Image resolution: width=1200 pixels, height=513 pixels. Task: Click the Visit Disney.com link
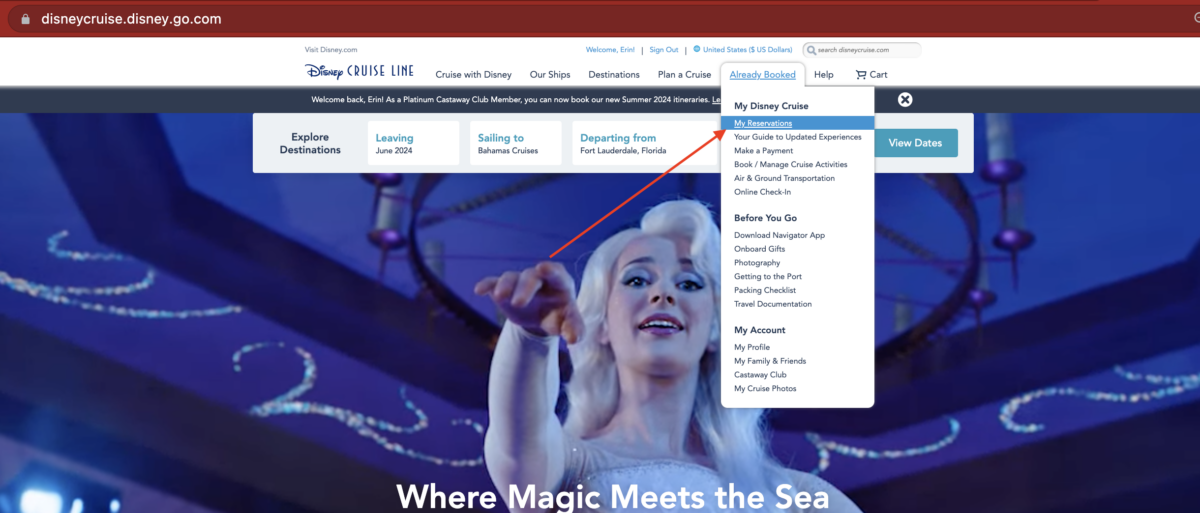(331, 50)
